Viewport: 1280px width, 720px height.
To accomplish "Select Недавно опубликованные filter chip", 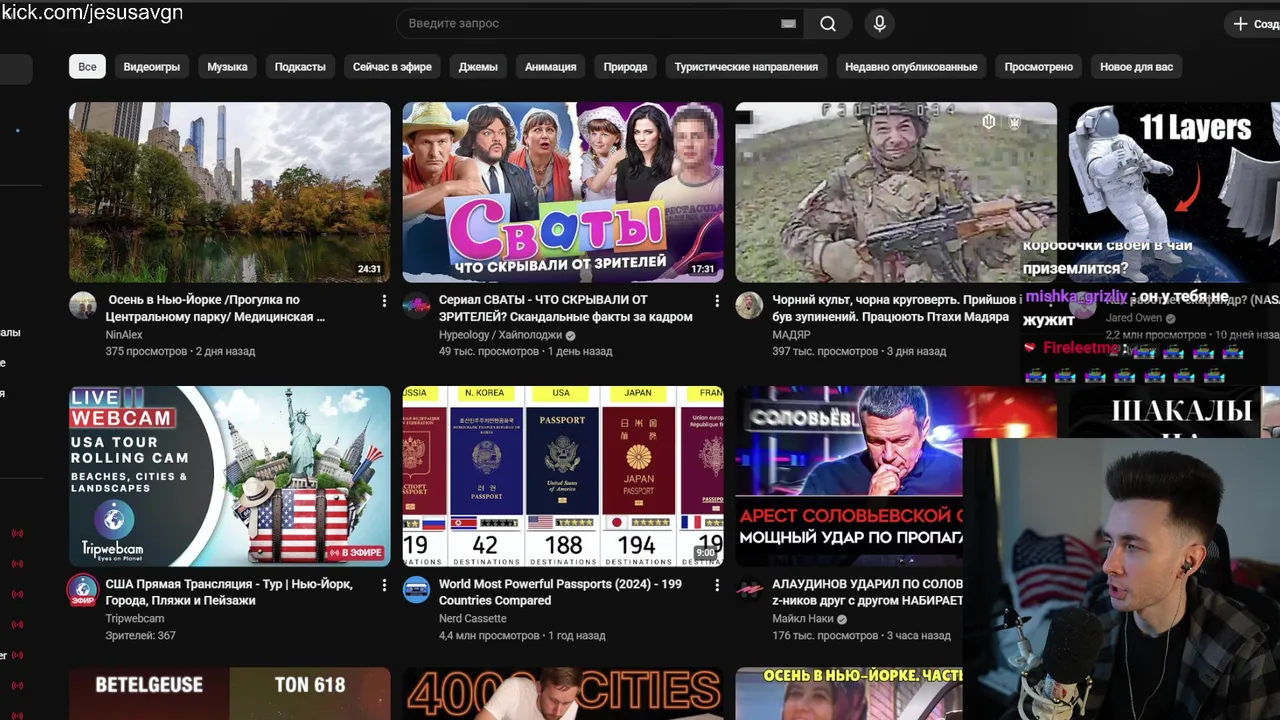I will (x=911, y=67).
